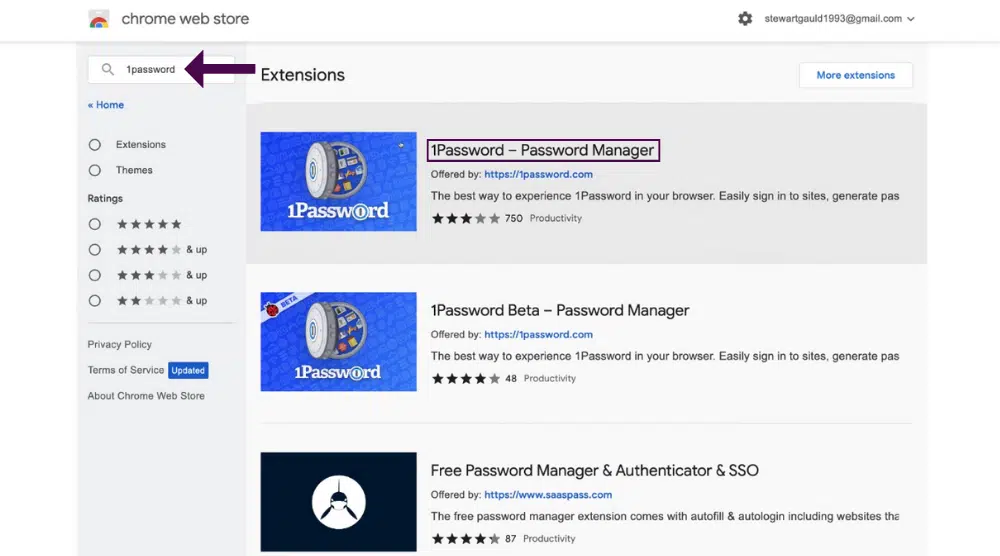Image resolution: width=1000 pixels, height=556 pixels.
Task: Open the https://www.saaspass.com link
Action: (x=548, y=495)
